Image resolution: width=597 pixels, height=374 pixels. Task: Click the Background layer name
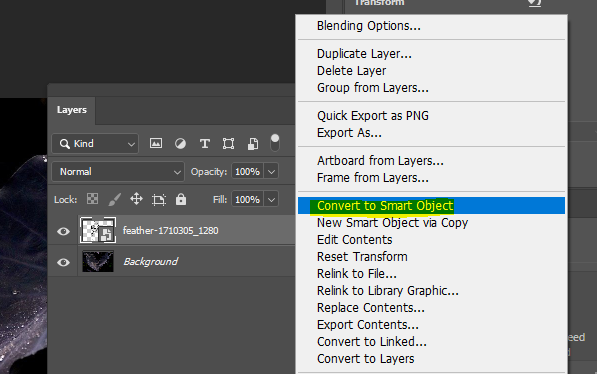click(151, 262)
